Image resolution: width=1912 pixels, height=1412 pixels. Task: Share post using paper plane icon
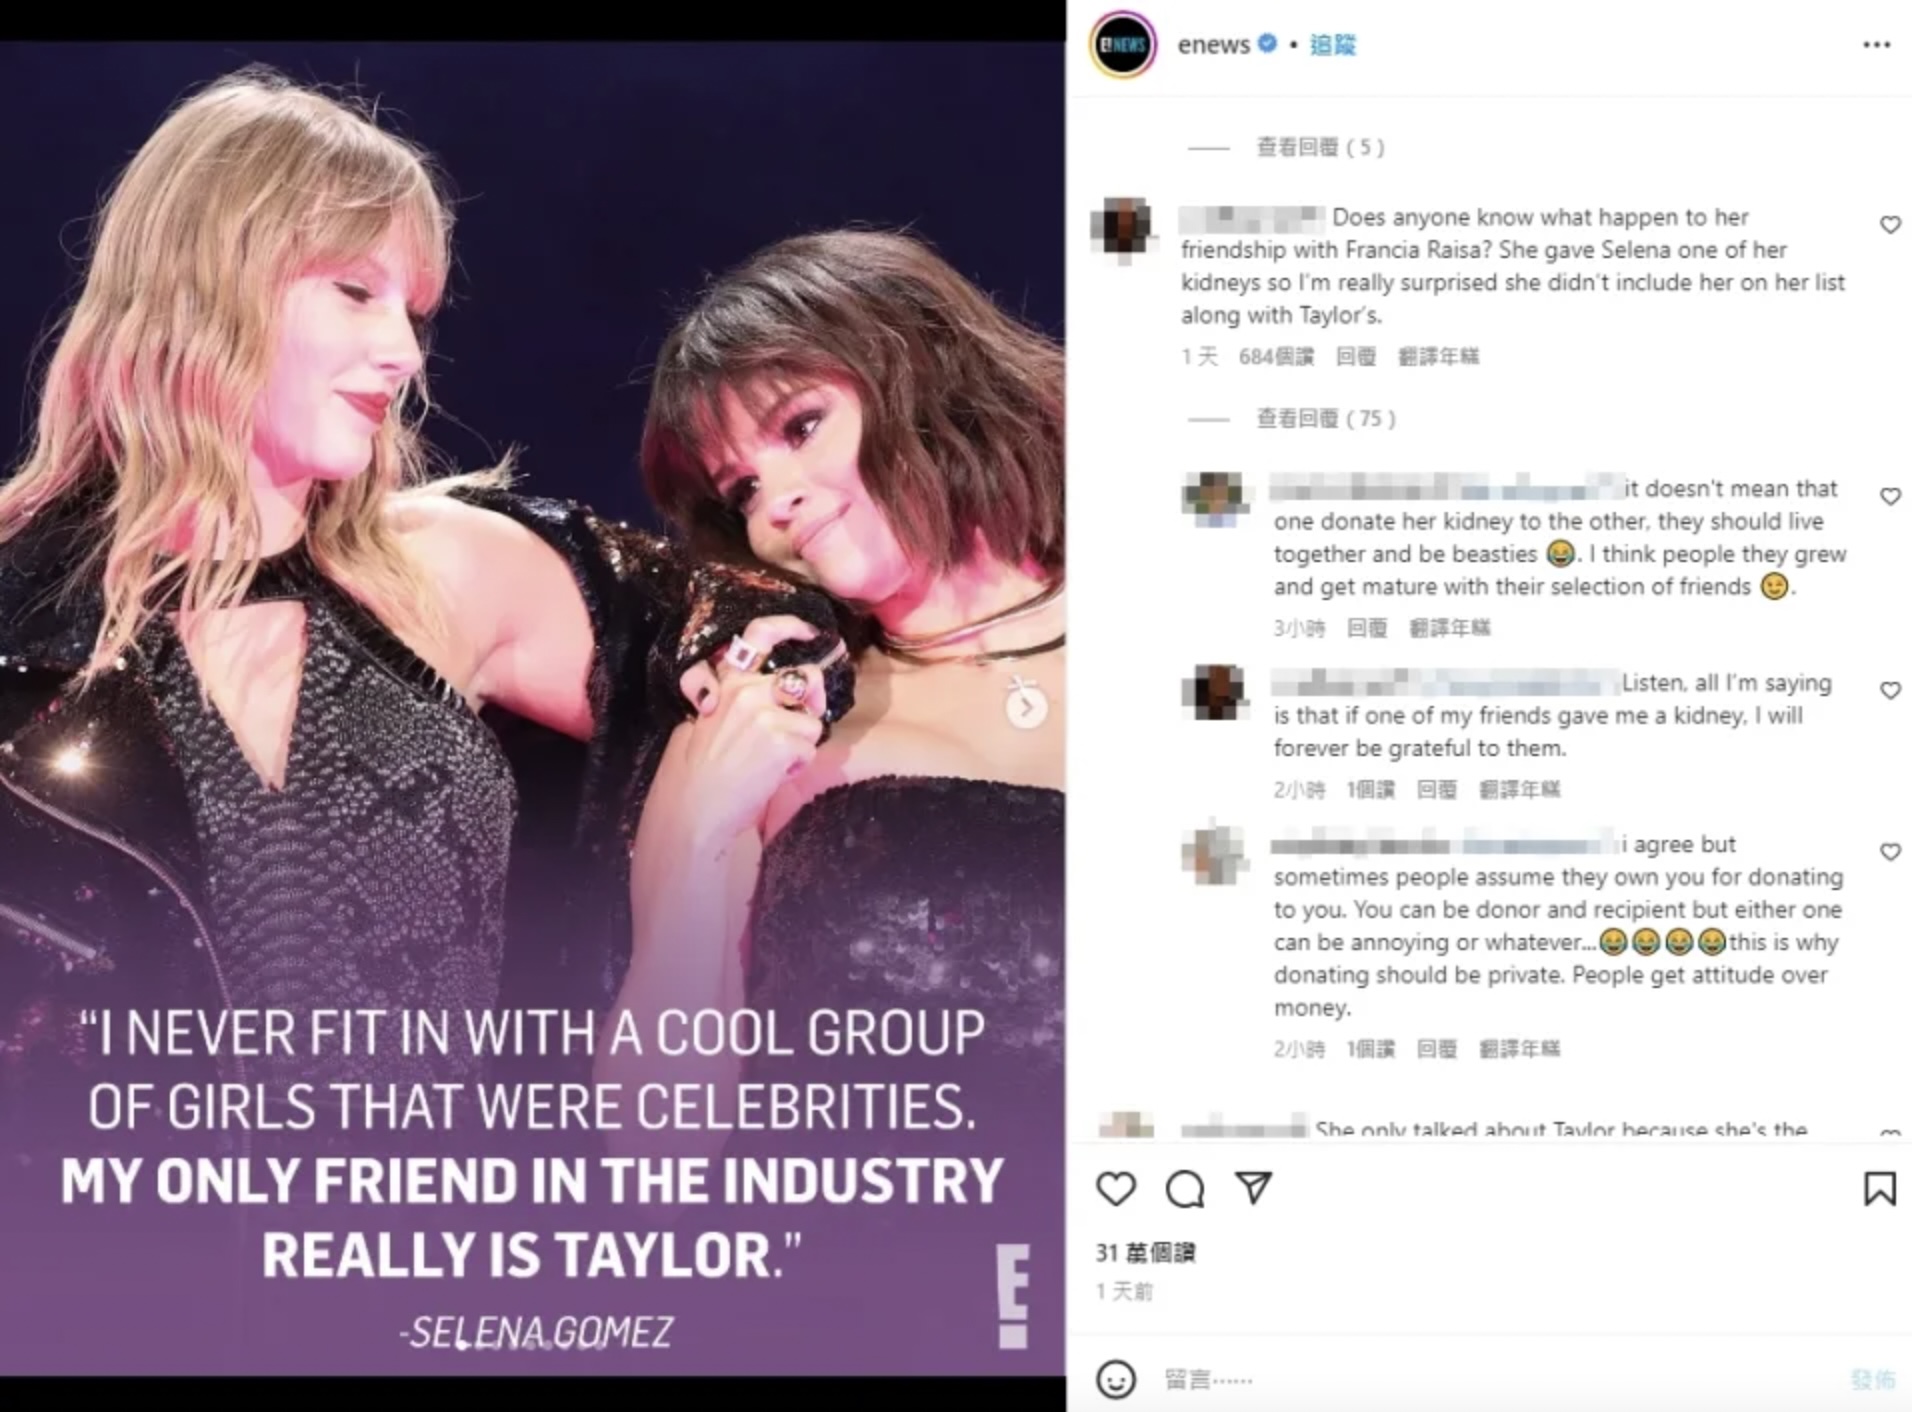tap(1253, 1187)
